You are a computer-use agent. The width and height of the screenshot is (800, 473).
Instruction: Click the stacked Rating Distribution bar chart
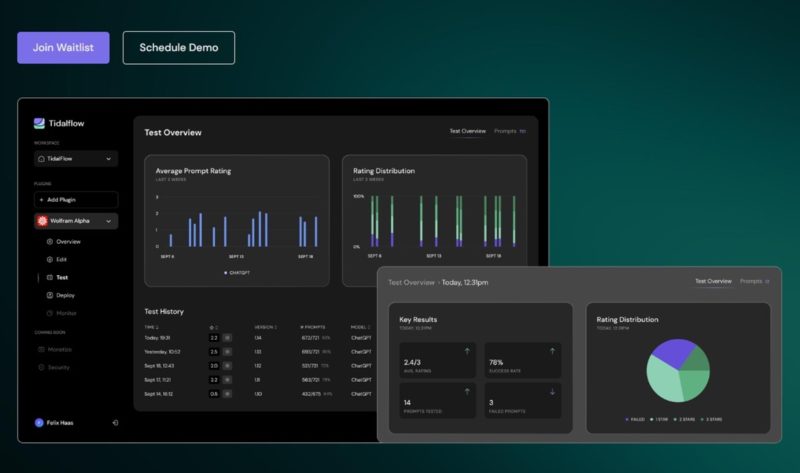[435, 222]
